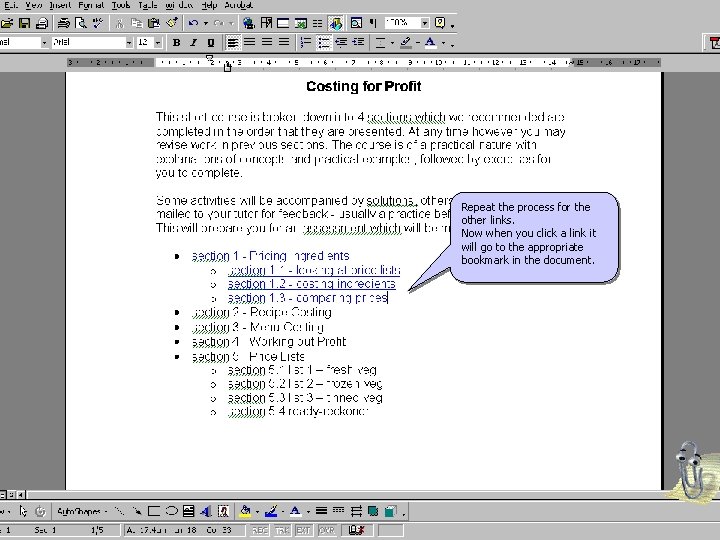The image size is (720, 540).
Task: Open the Tables and Borders tool
Action: 266,23
